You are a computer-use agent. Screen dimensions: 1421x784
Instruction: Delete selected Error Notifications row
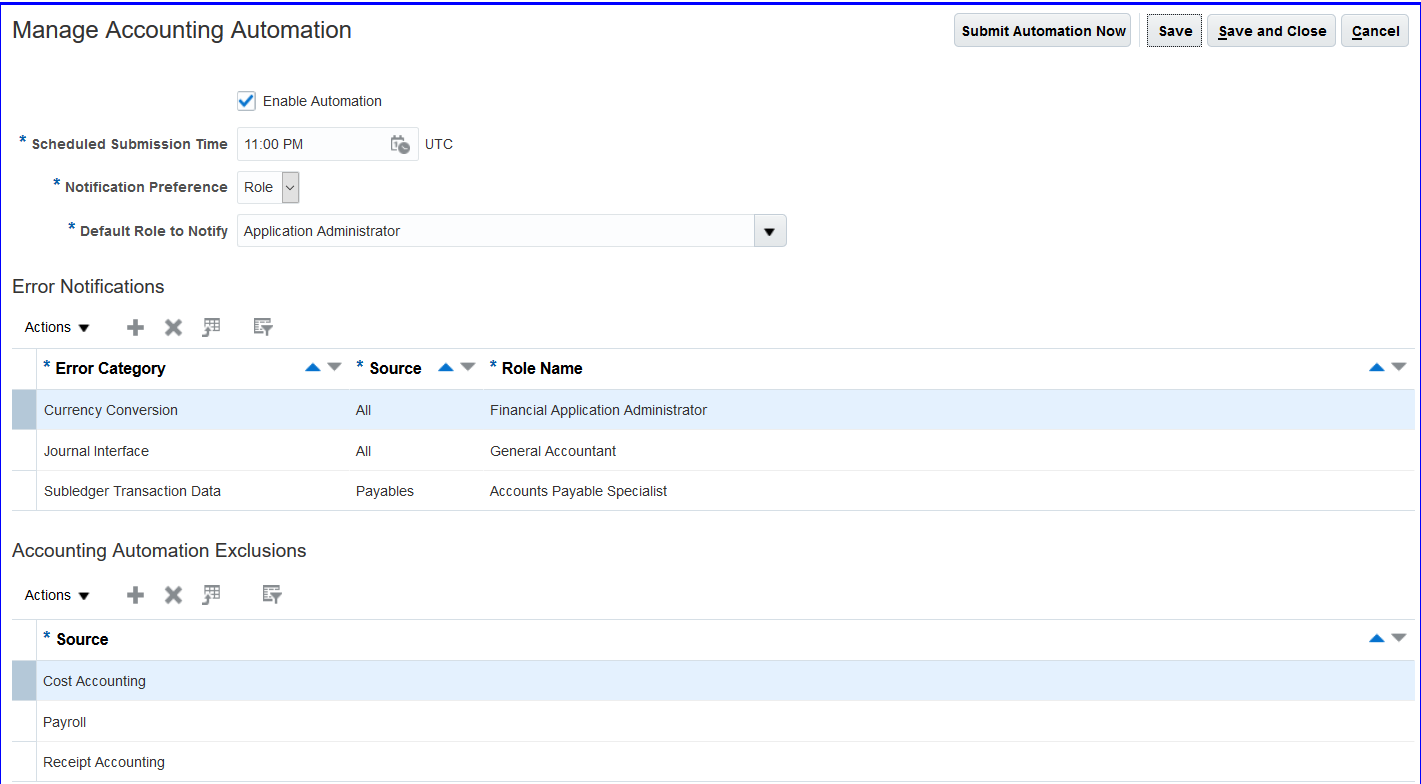(173, 327)
